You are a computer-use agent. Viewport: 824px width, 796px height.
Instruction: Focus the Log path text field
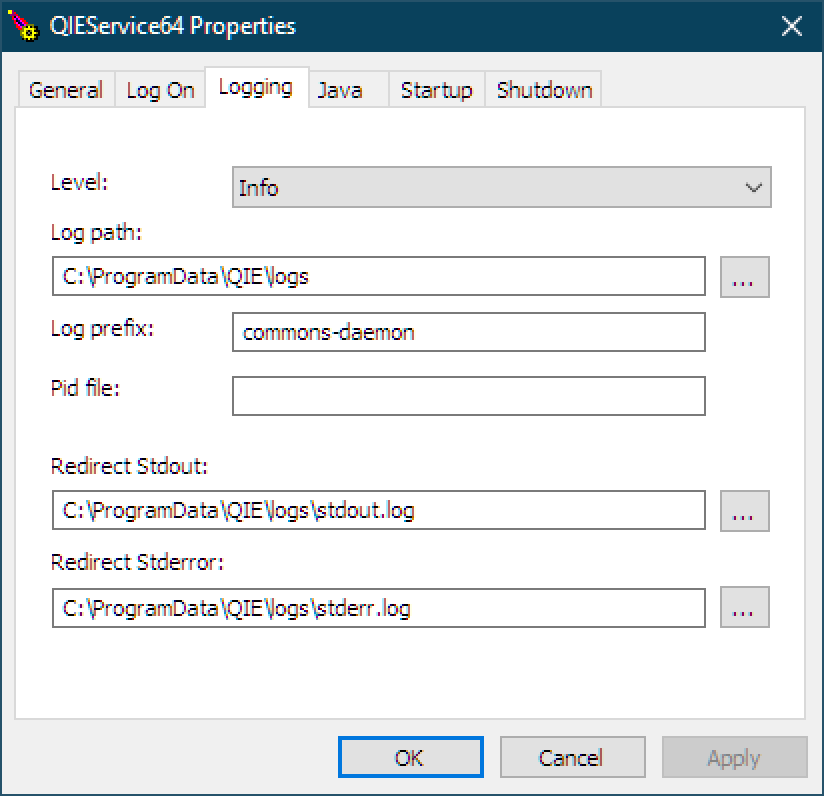pyautogui.click(x=378, y=276)
